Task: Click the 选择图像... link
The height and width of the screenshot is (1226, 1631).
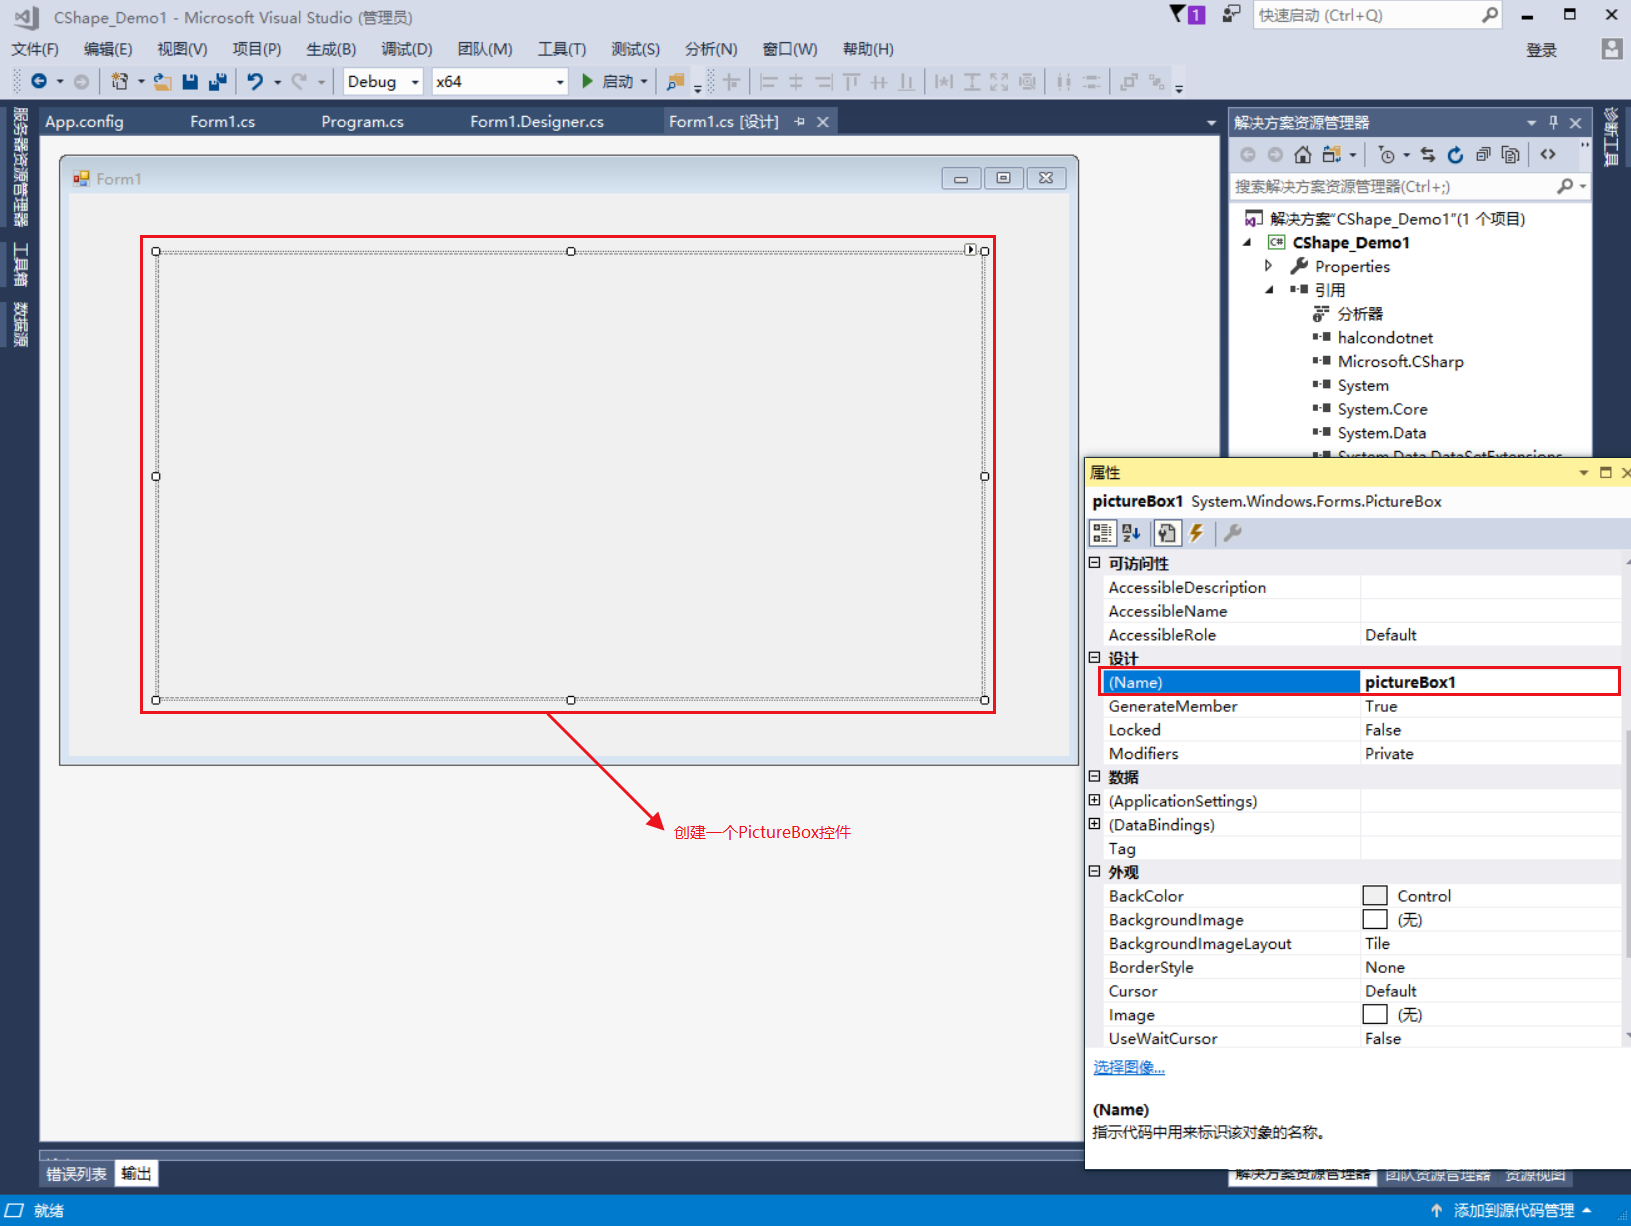Action: coord(1129,1067)
